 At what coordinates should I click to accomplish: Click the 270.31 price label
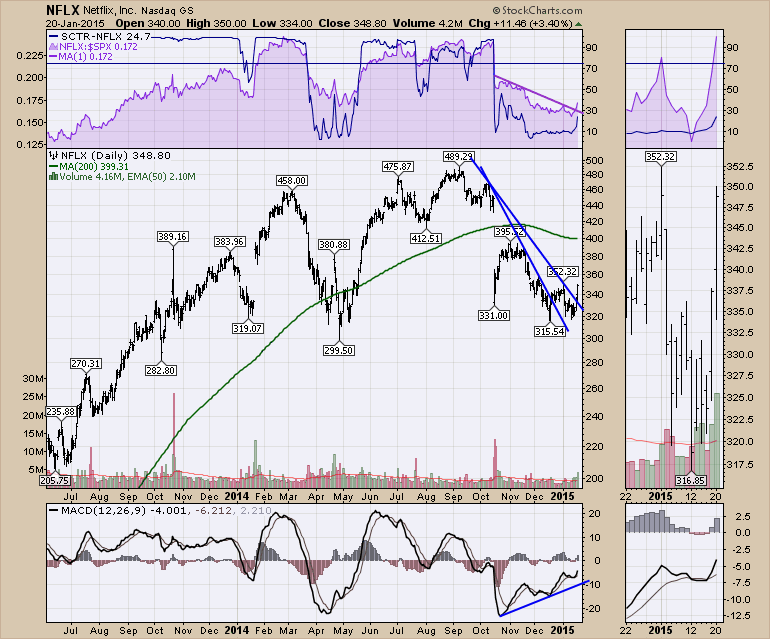[86, 363]
